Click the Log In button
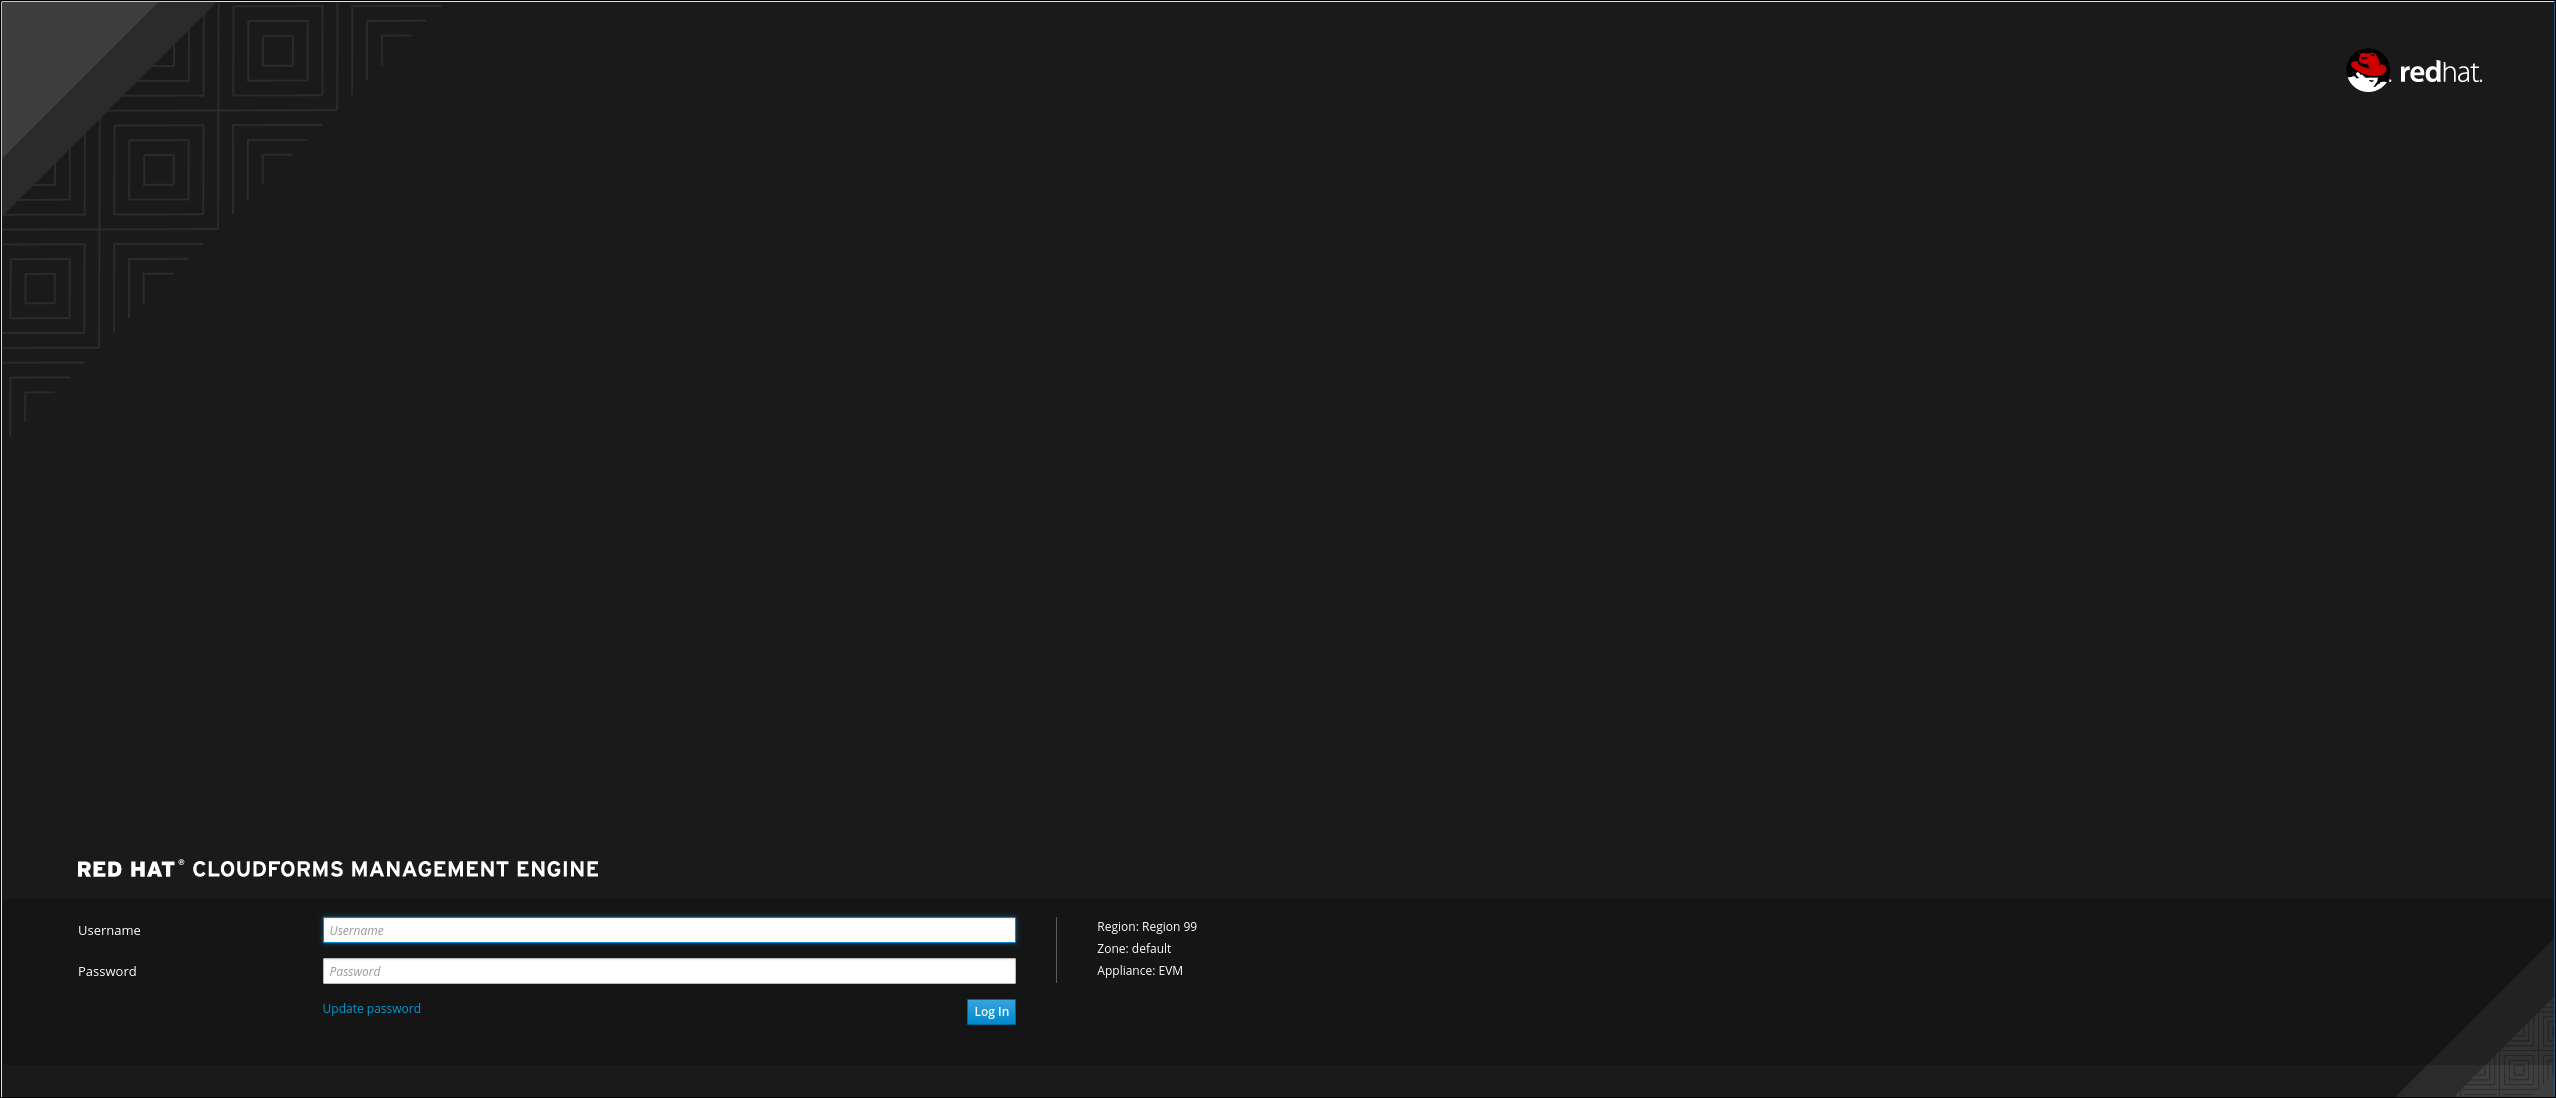This screenshot has height=1098, width=2556. [991, 1012]
